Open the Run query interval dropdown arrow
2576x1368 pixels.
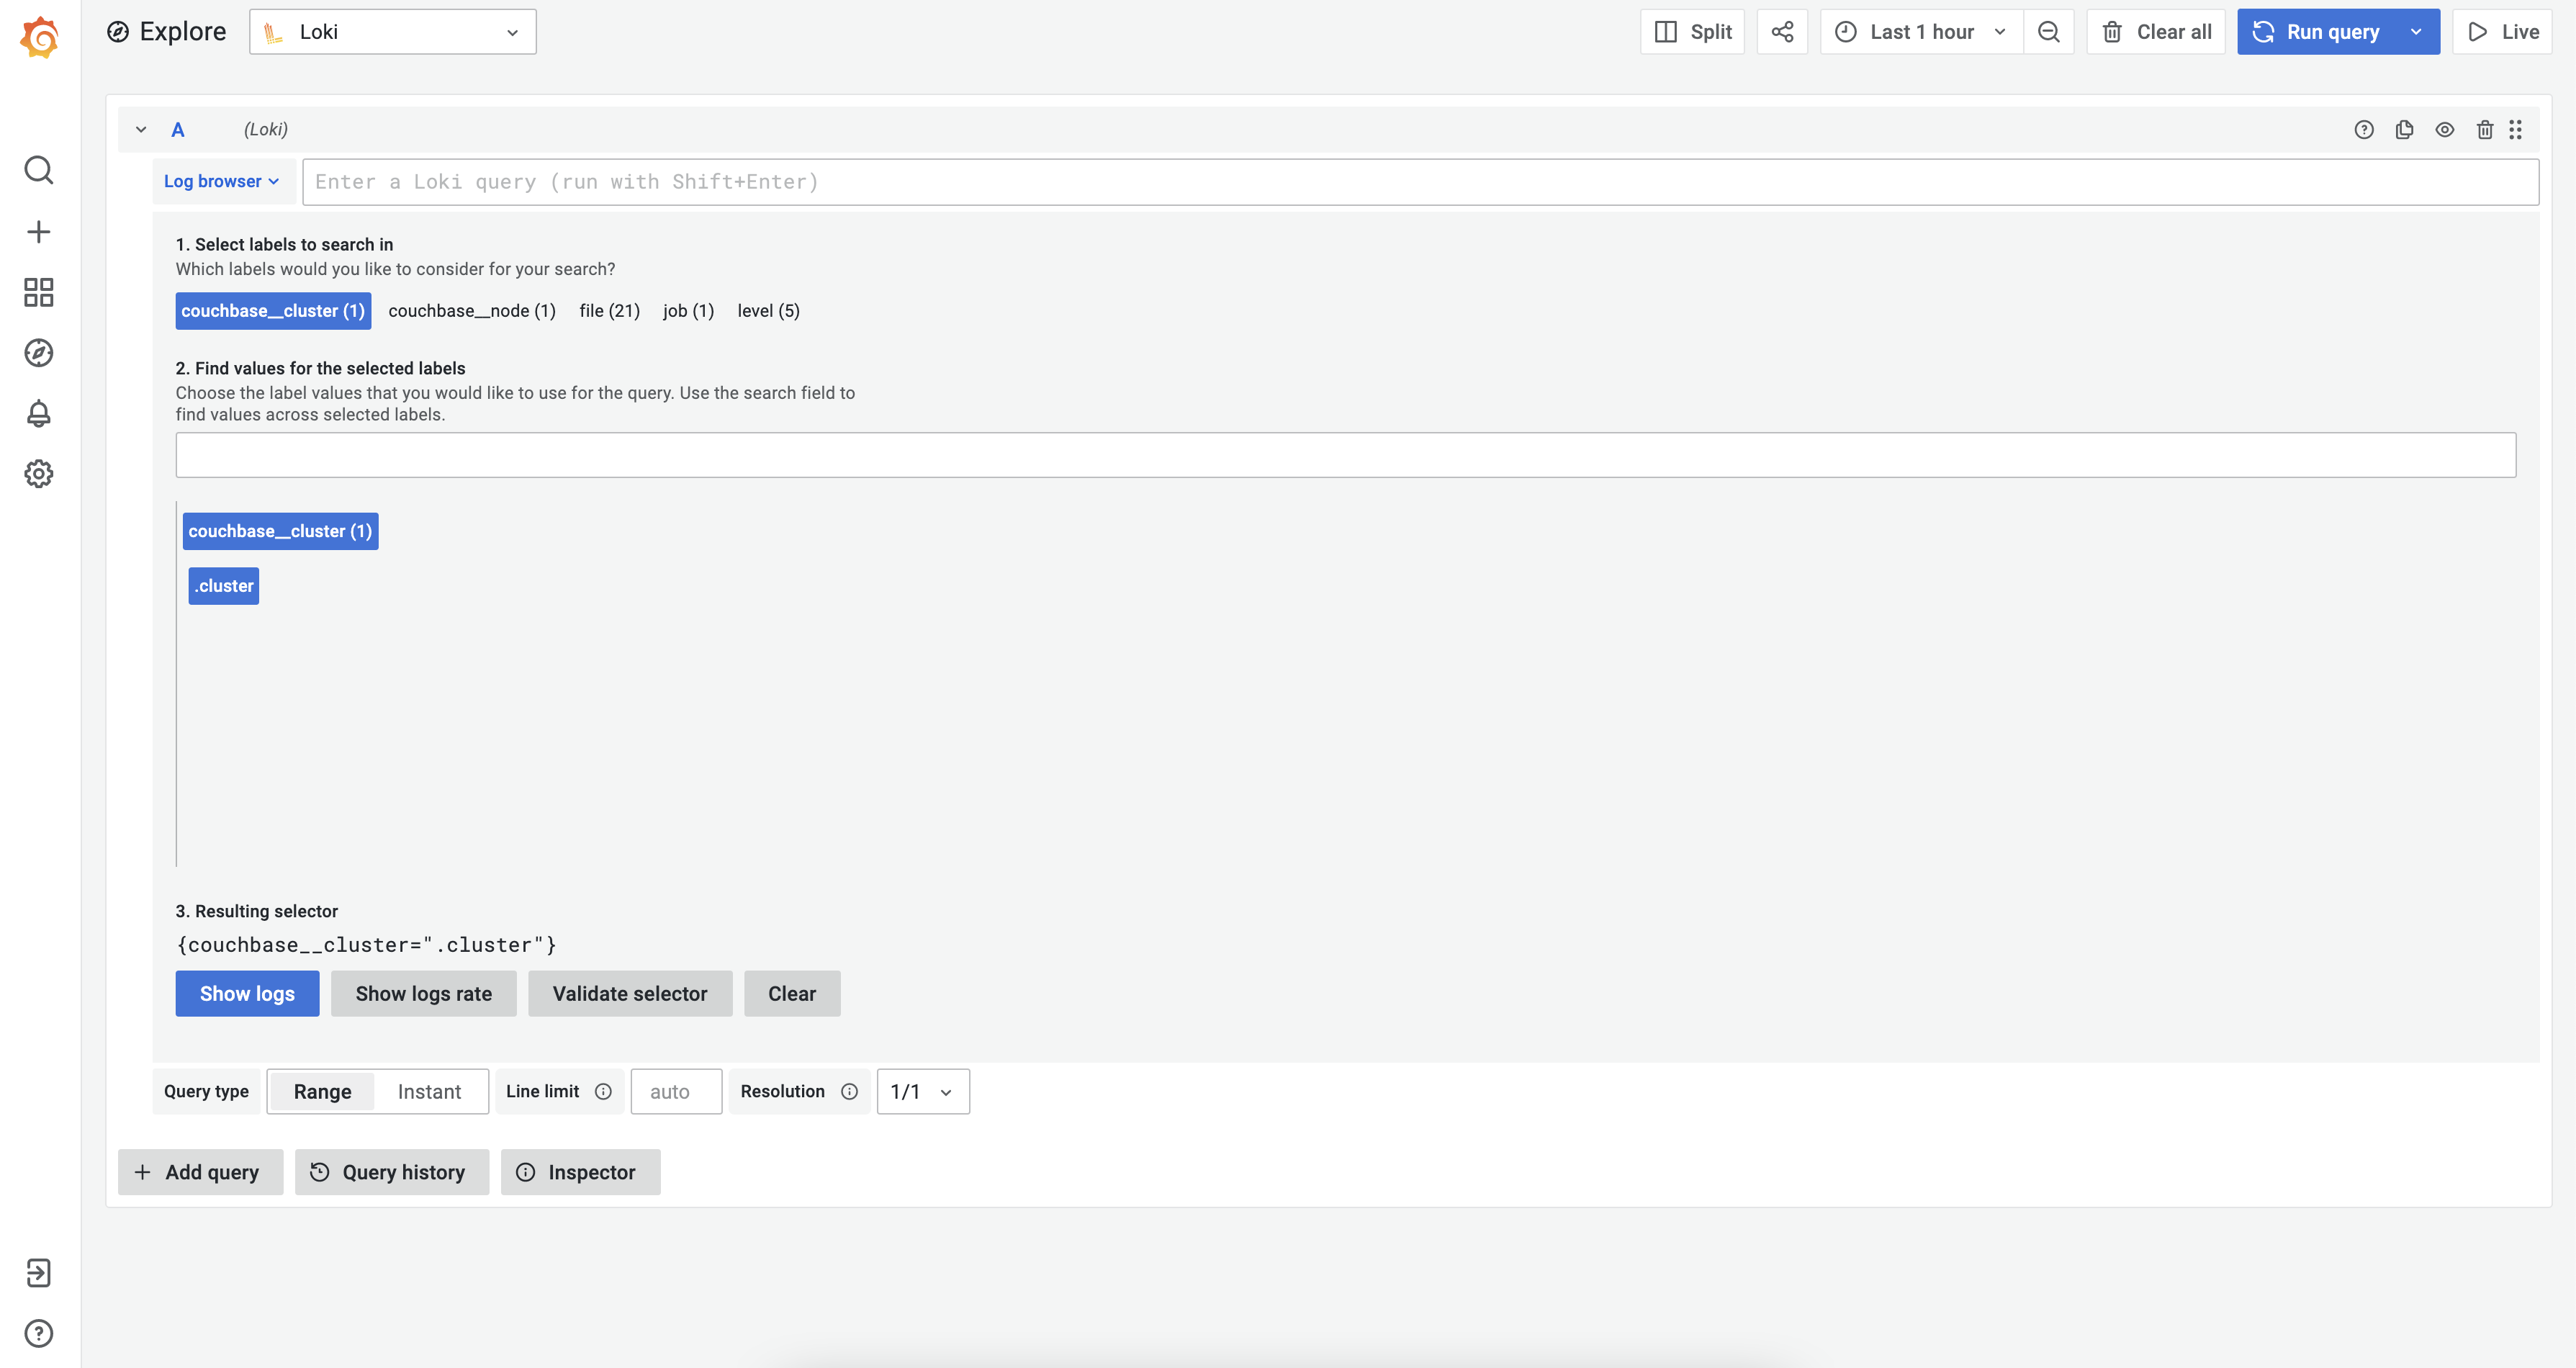tap(2417, 32)
